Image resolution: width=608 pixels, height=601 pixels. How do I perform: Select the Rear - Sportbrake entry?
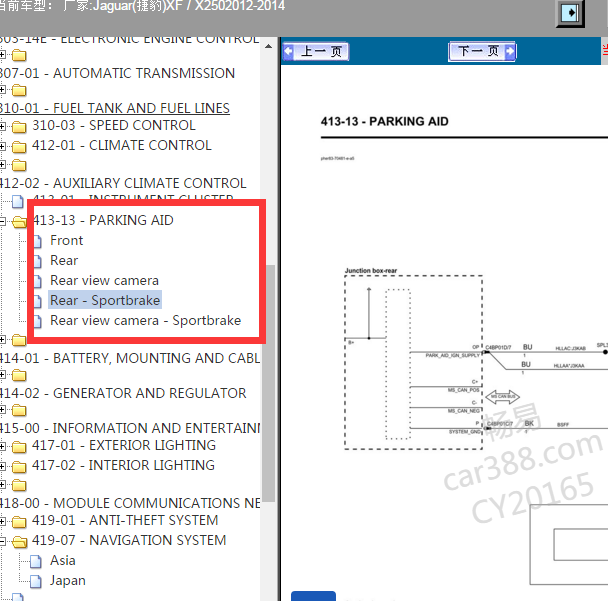[x=105, y=300]
